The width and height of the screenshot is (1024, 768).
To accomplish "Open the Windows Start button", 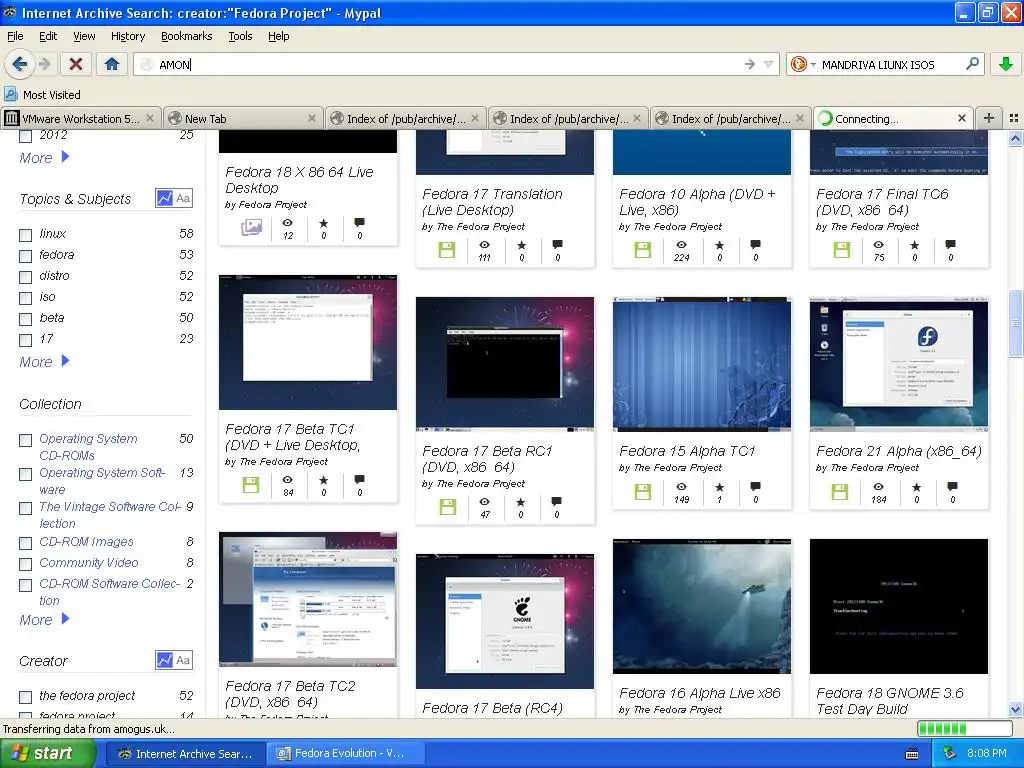I will 46,753.
